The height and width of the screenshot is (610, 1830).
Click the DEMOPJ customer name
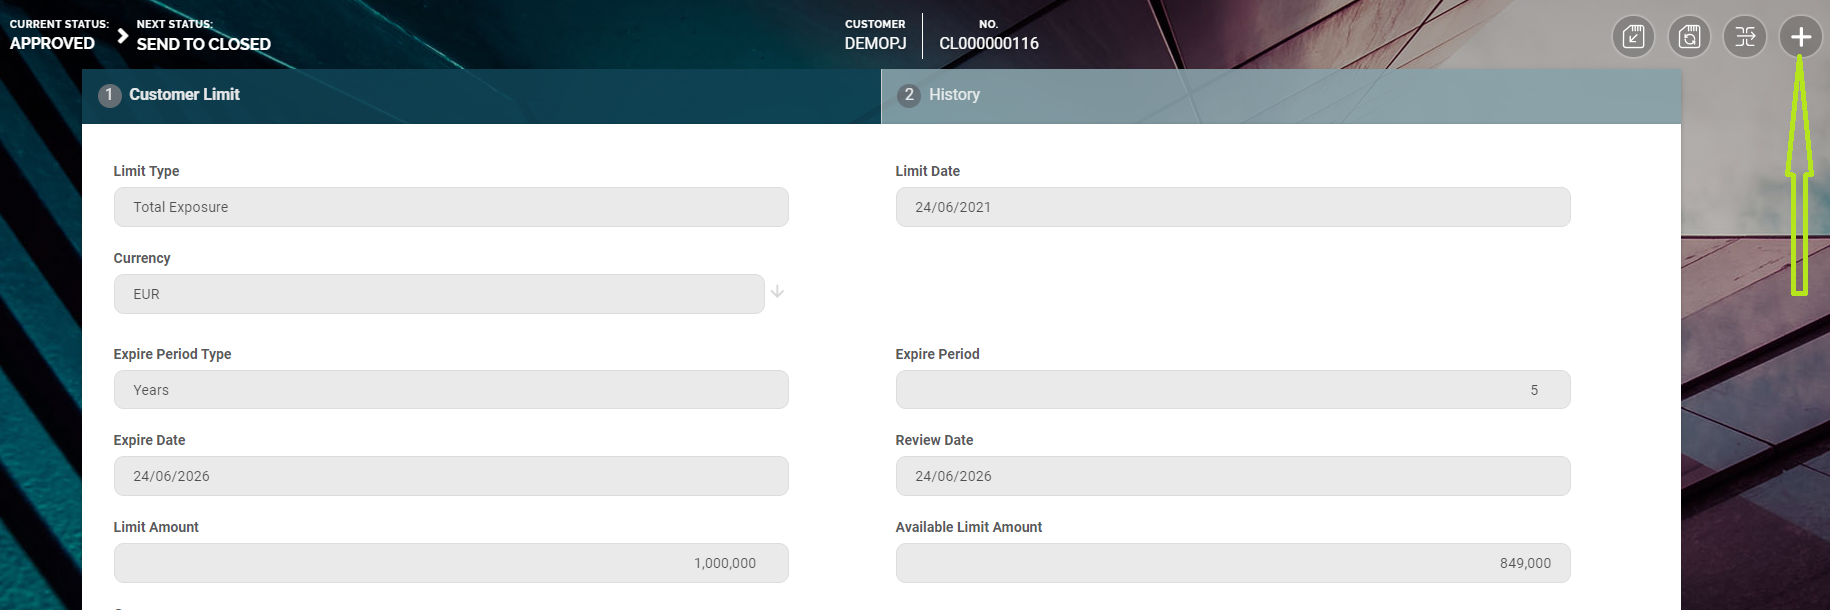(875, 44)
